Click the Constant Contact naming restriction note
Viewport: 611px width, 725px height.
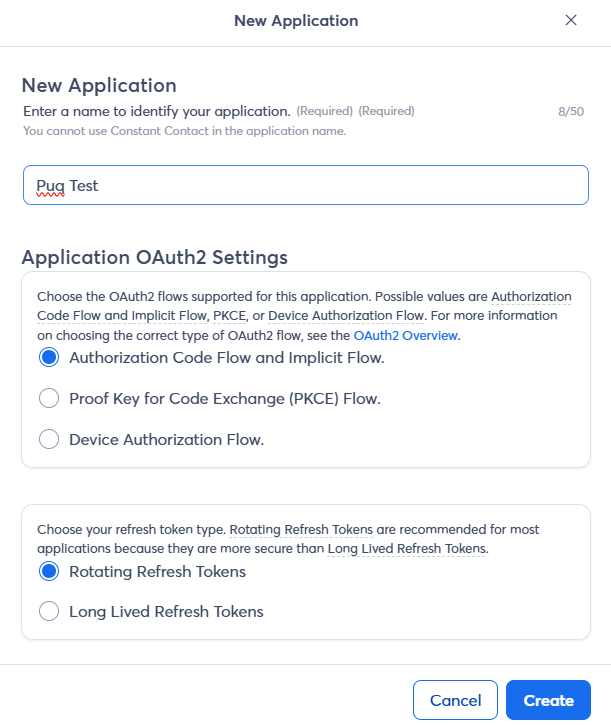click(x=184, y=131)
